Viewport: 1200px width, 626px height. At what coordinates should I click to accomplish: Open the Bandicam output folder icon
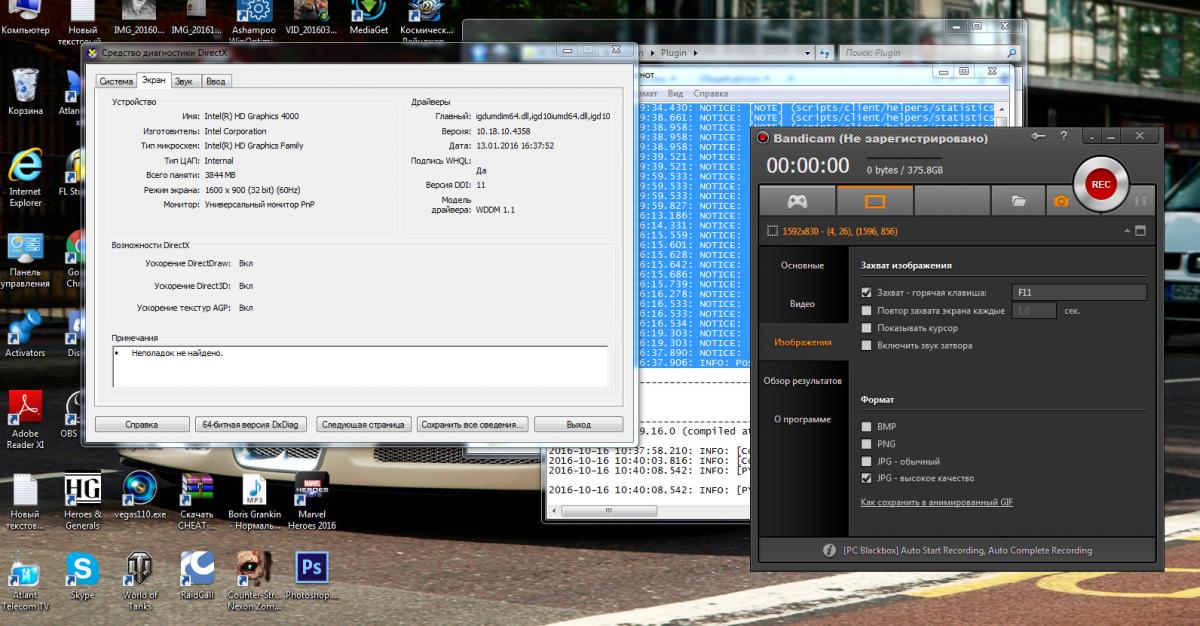coord(1018,201)
